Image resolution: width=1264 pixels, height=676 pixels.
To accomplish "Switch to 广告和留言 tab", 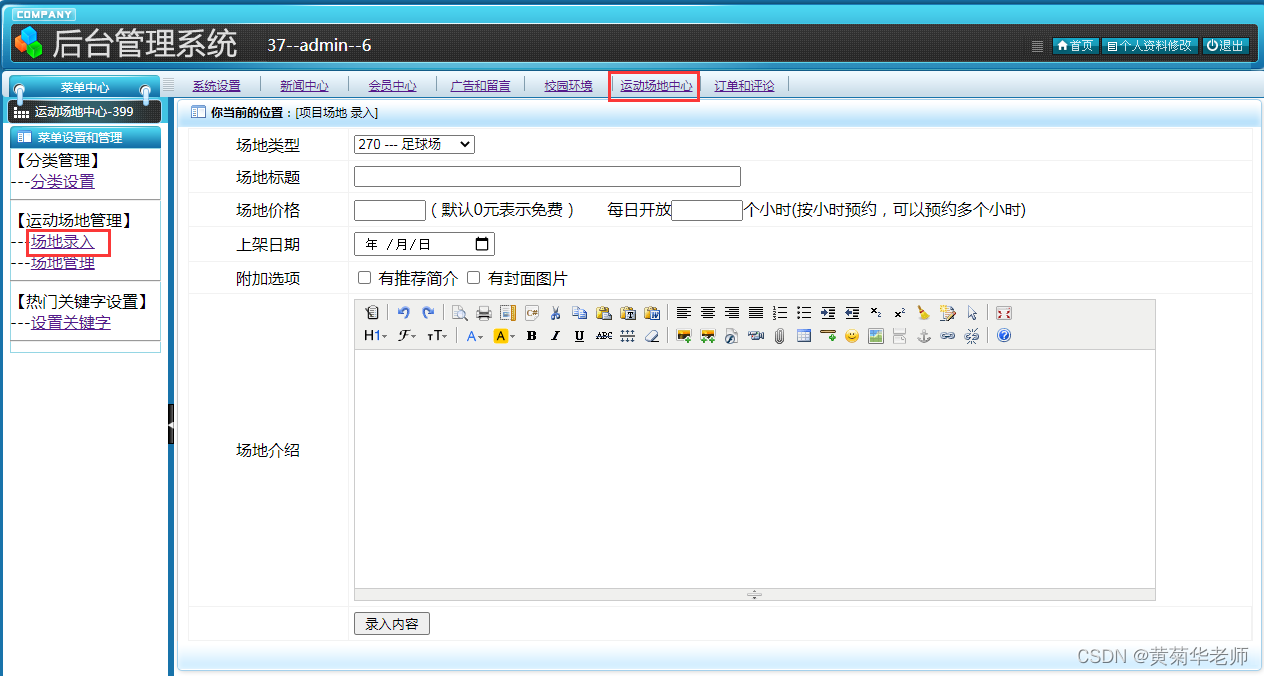I will point(480,86).
